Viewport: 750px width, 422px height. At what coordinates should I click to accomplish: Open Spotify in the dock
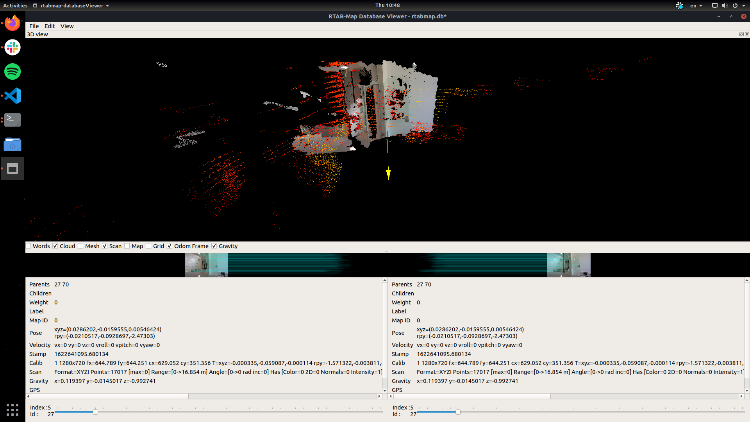(13, 71)
